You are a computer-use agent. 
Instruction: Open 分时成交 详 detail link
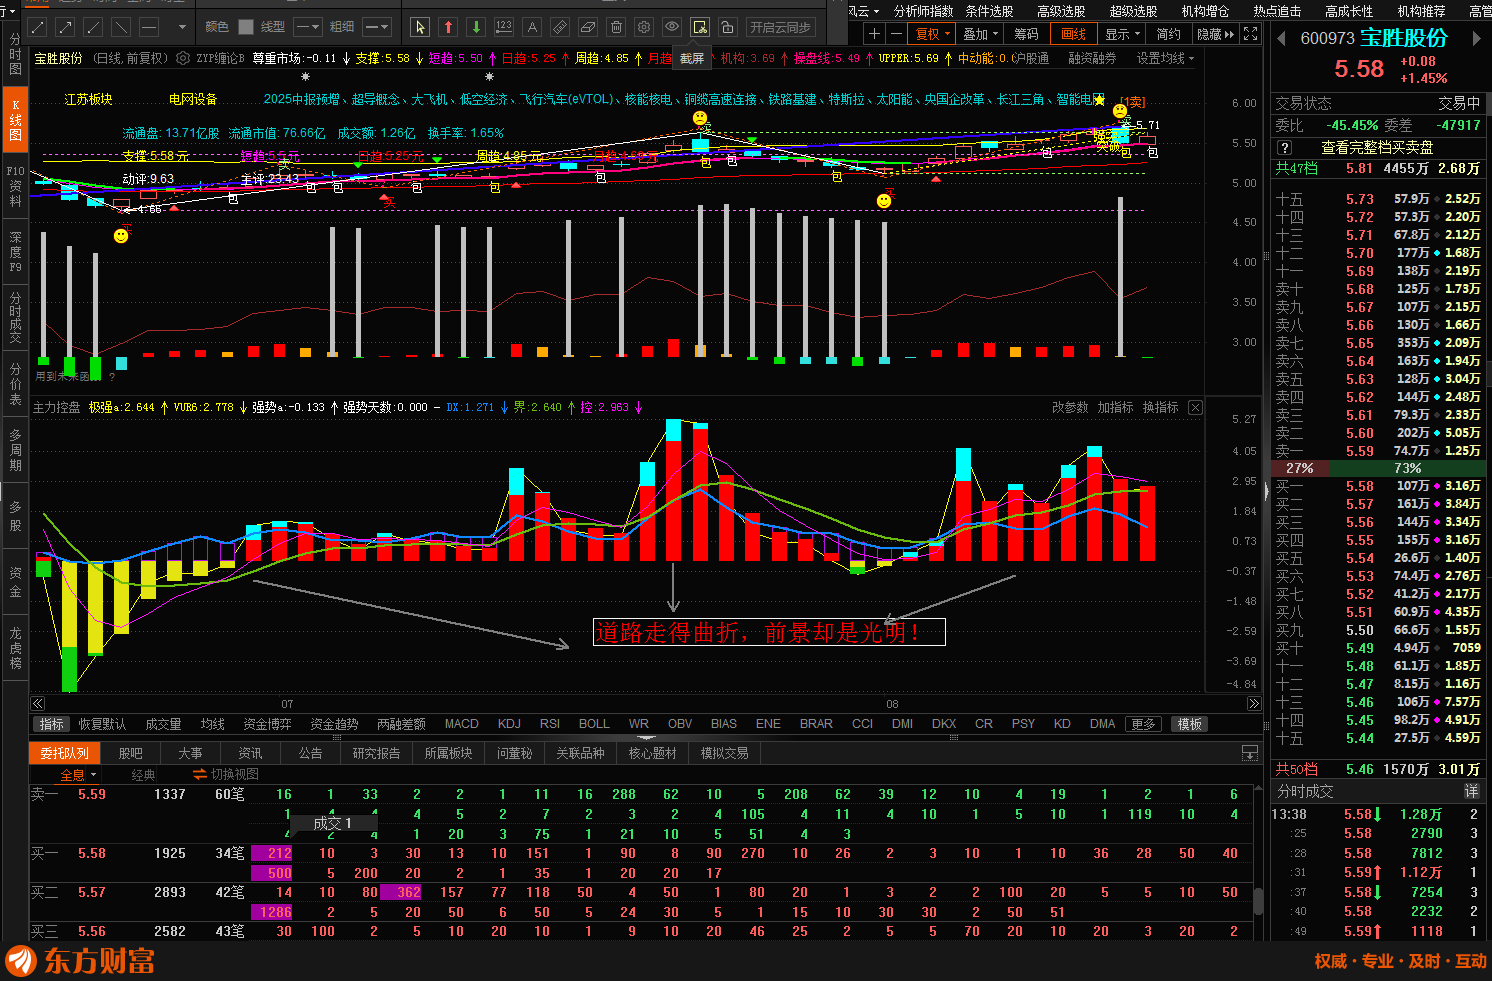click(x=1472, y=790)
